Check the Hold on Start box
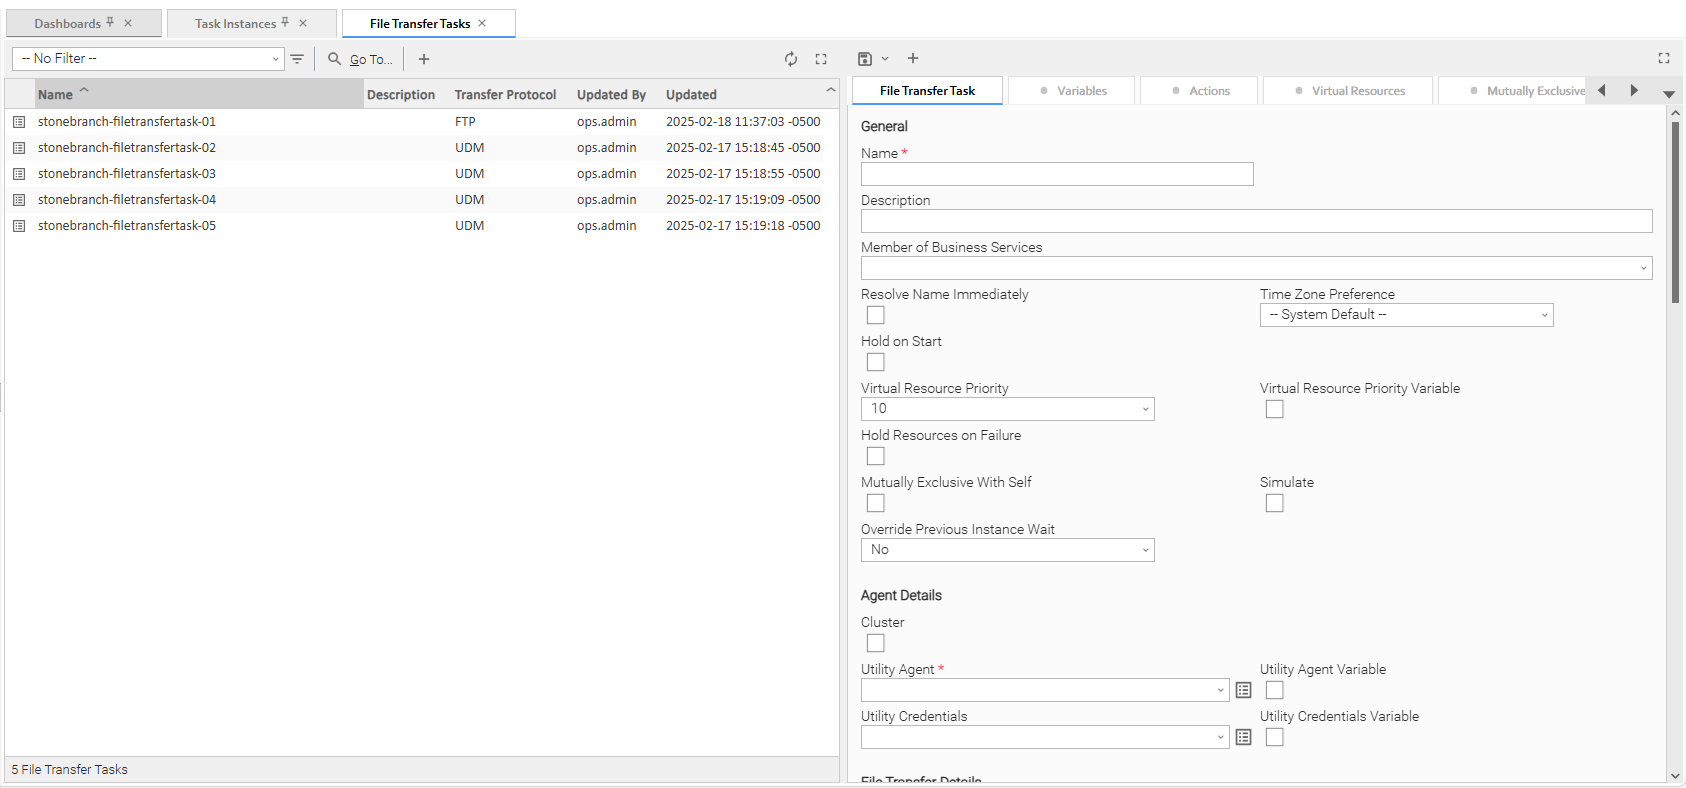 (876, 362)
